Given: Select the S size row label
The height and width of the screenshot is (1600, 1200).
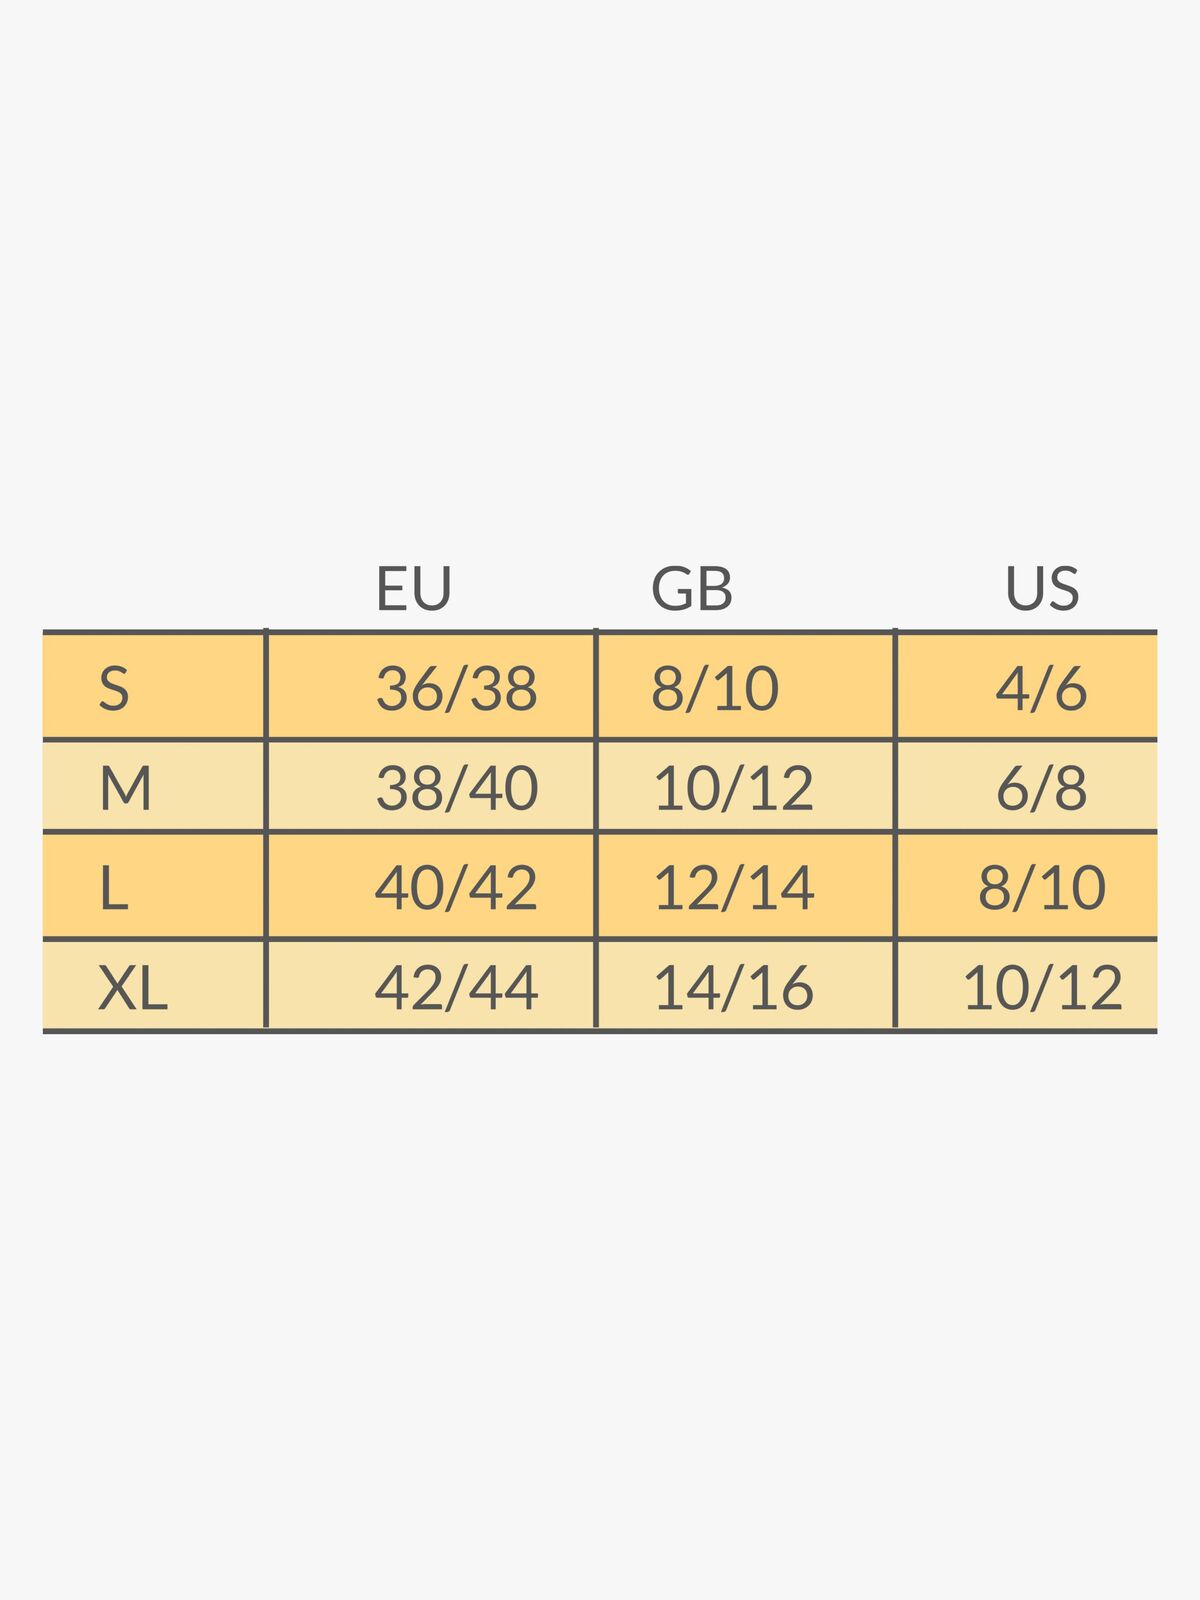Looking at the screenshot, I should pos(114,689).
